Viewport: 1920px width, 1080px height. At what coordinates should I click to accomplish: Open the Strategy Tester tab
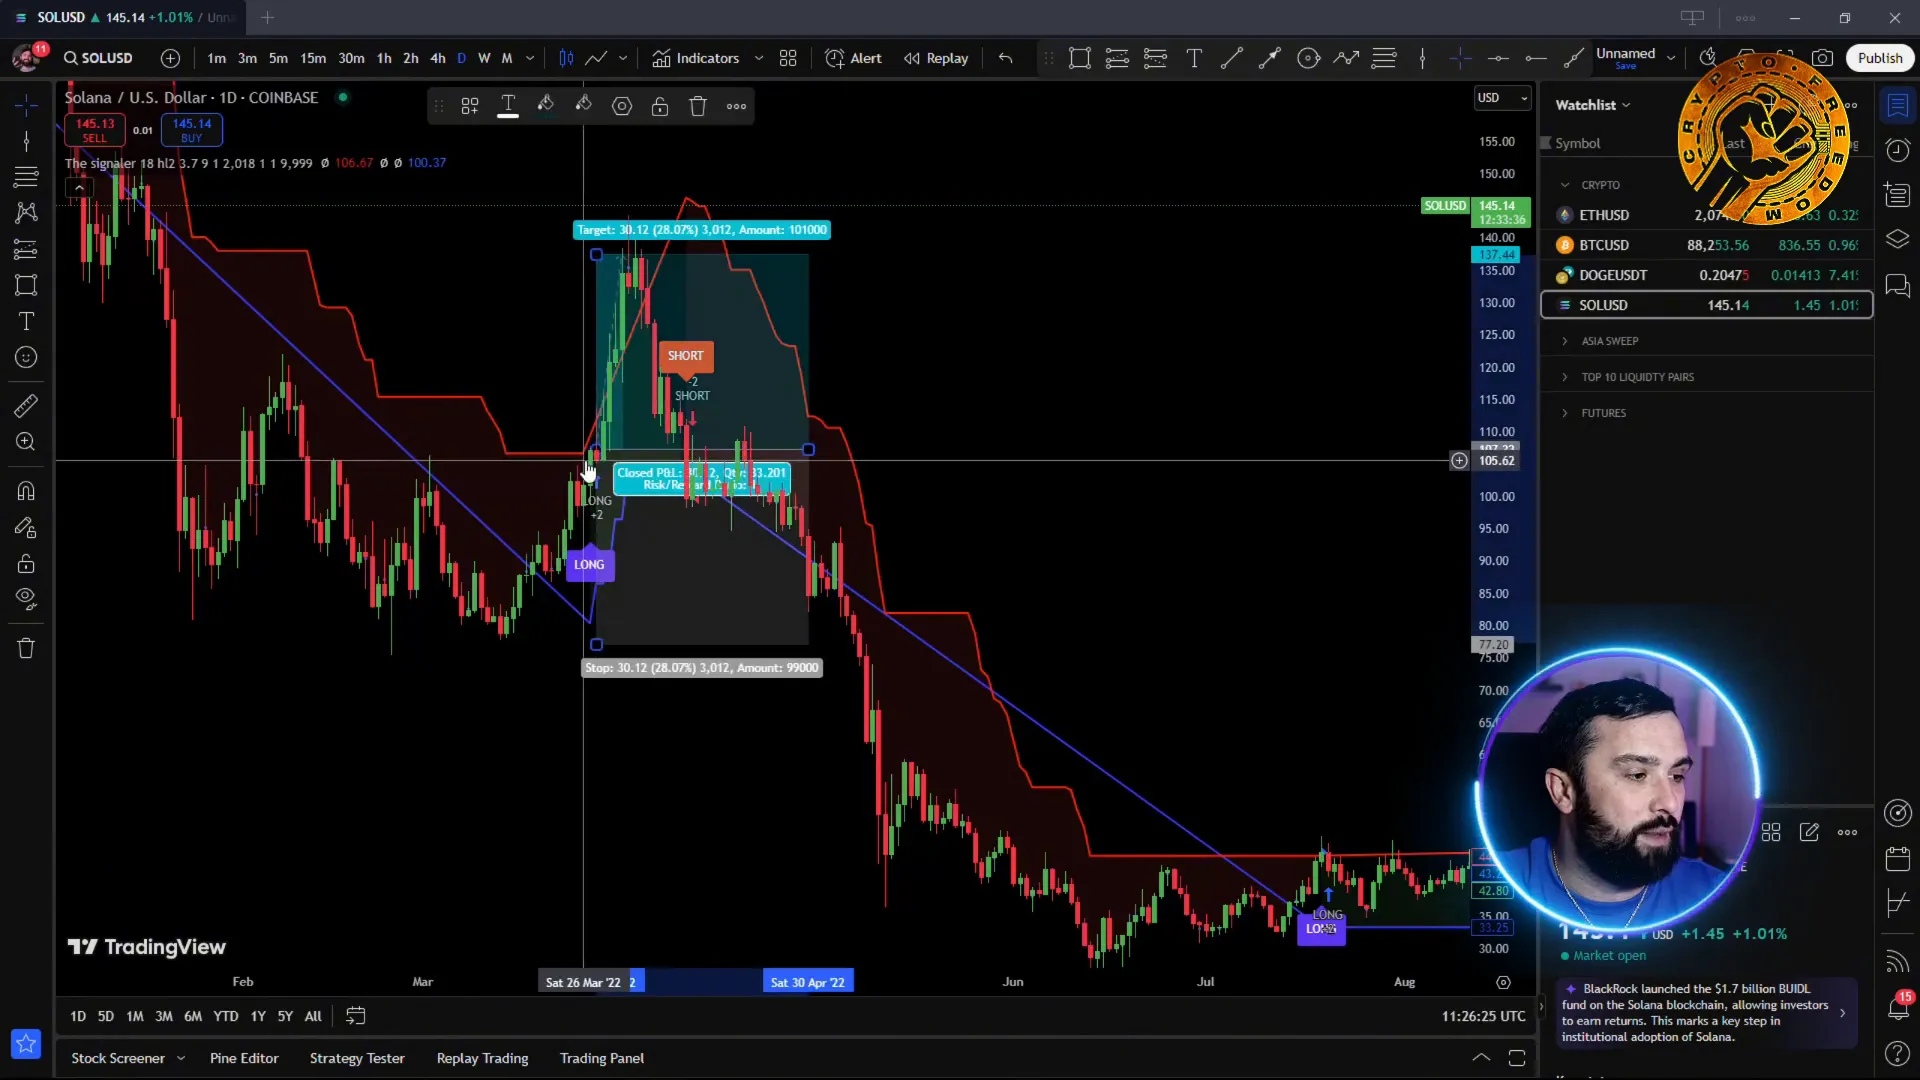coord(357,1058)
